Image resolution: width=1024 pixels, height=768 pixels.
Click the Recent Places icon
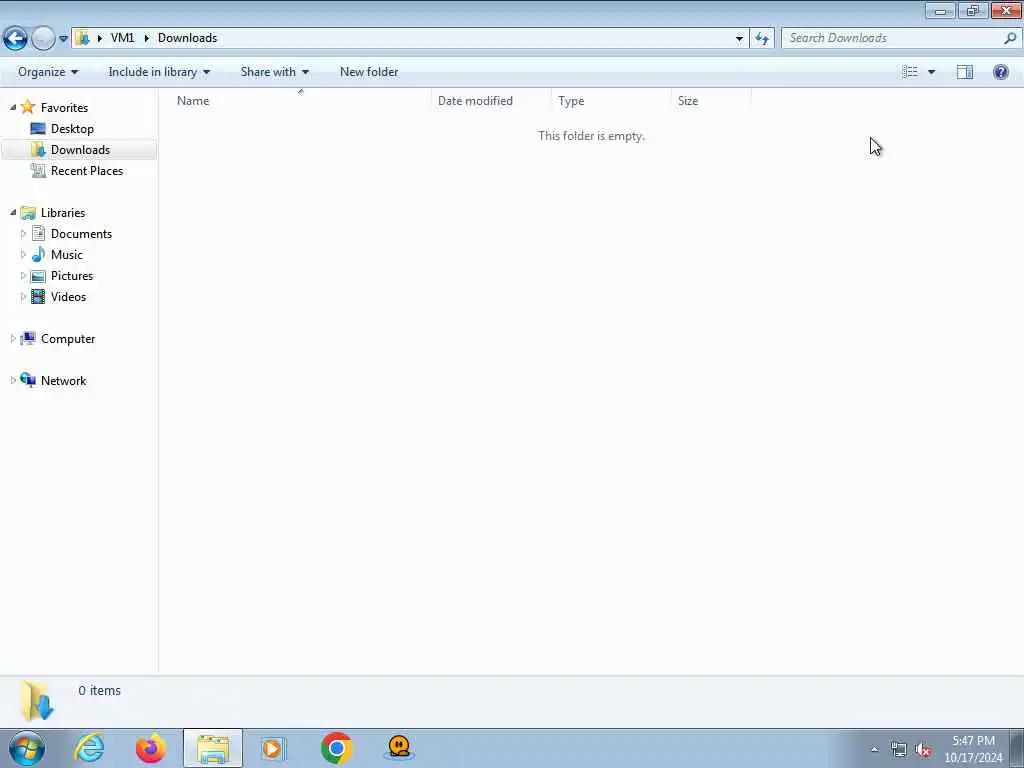pos(38,170)
